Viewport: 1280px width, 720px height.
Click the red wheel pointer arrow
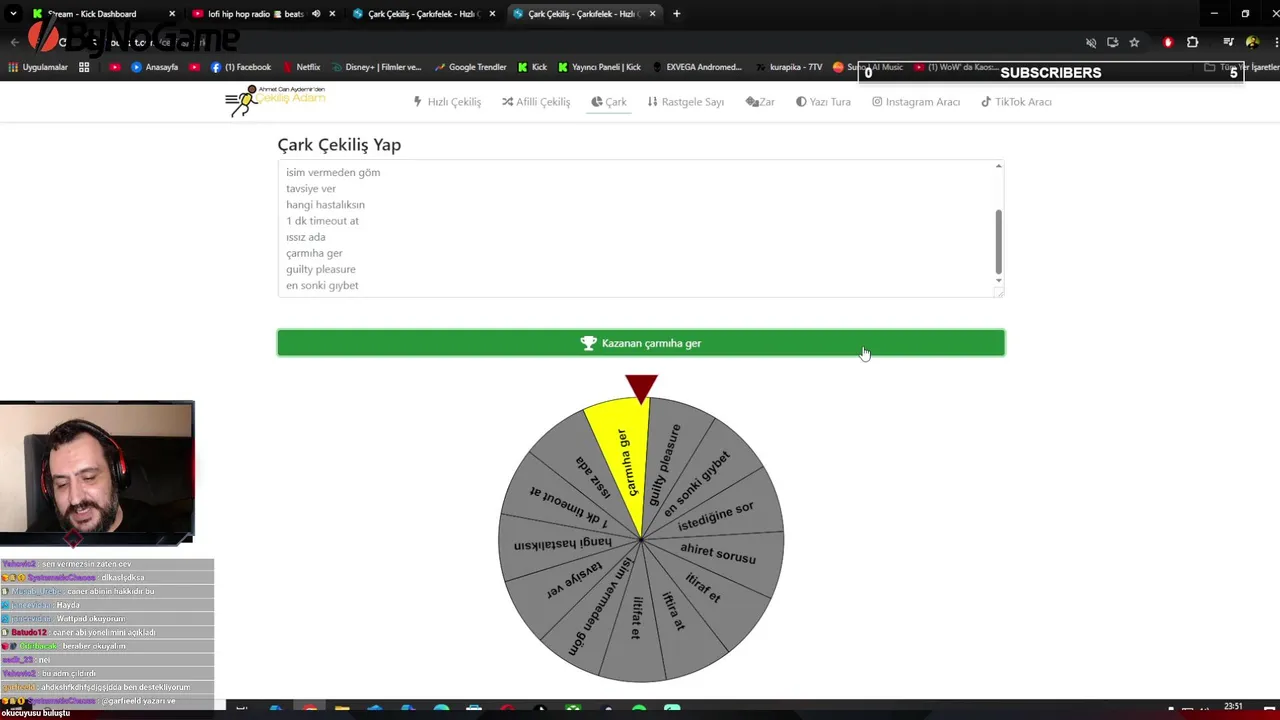point(641,388)
